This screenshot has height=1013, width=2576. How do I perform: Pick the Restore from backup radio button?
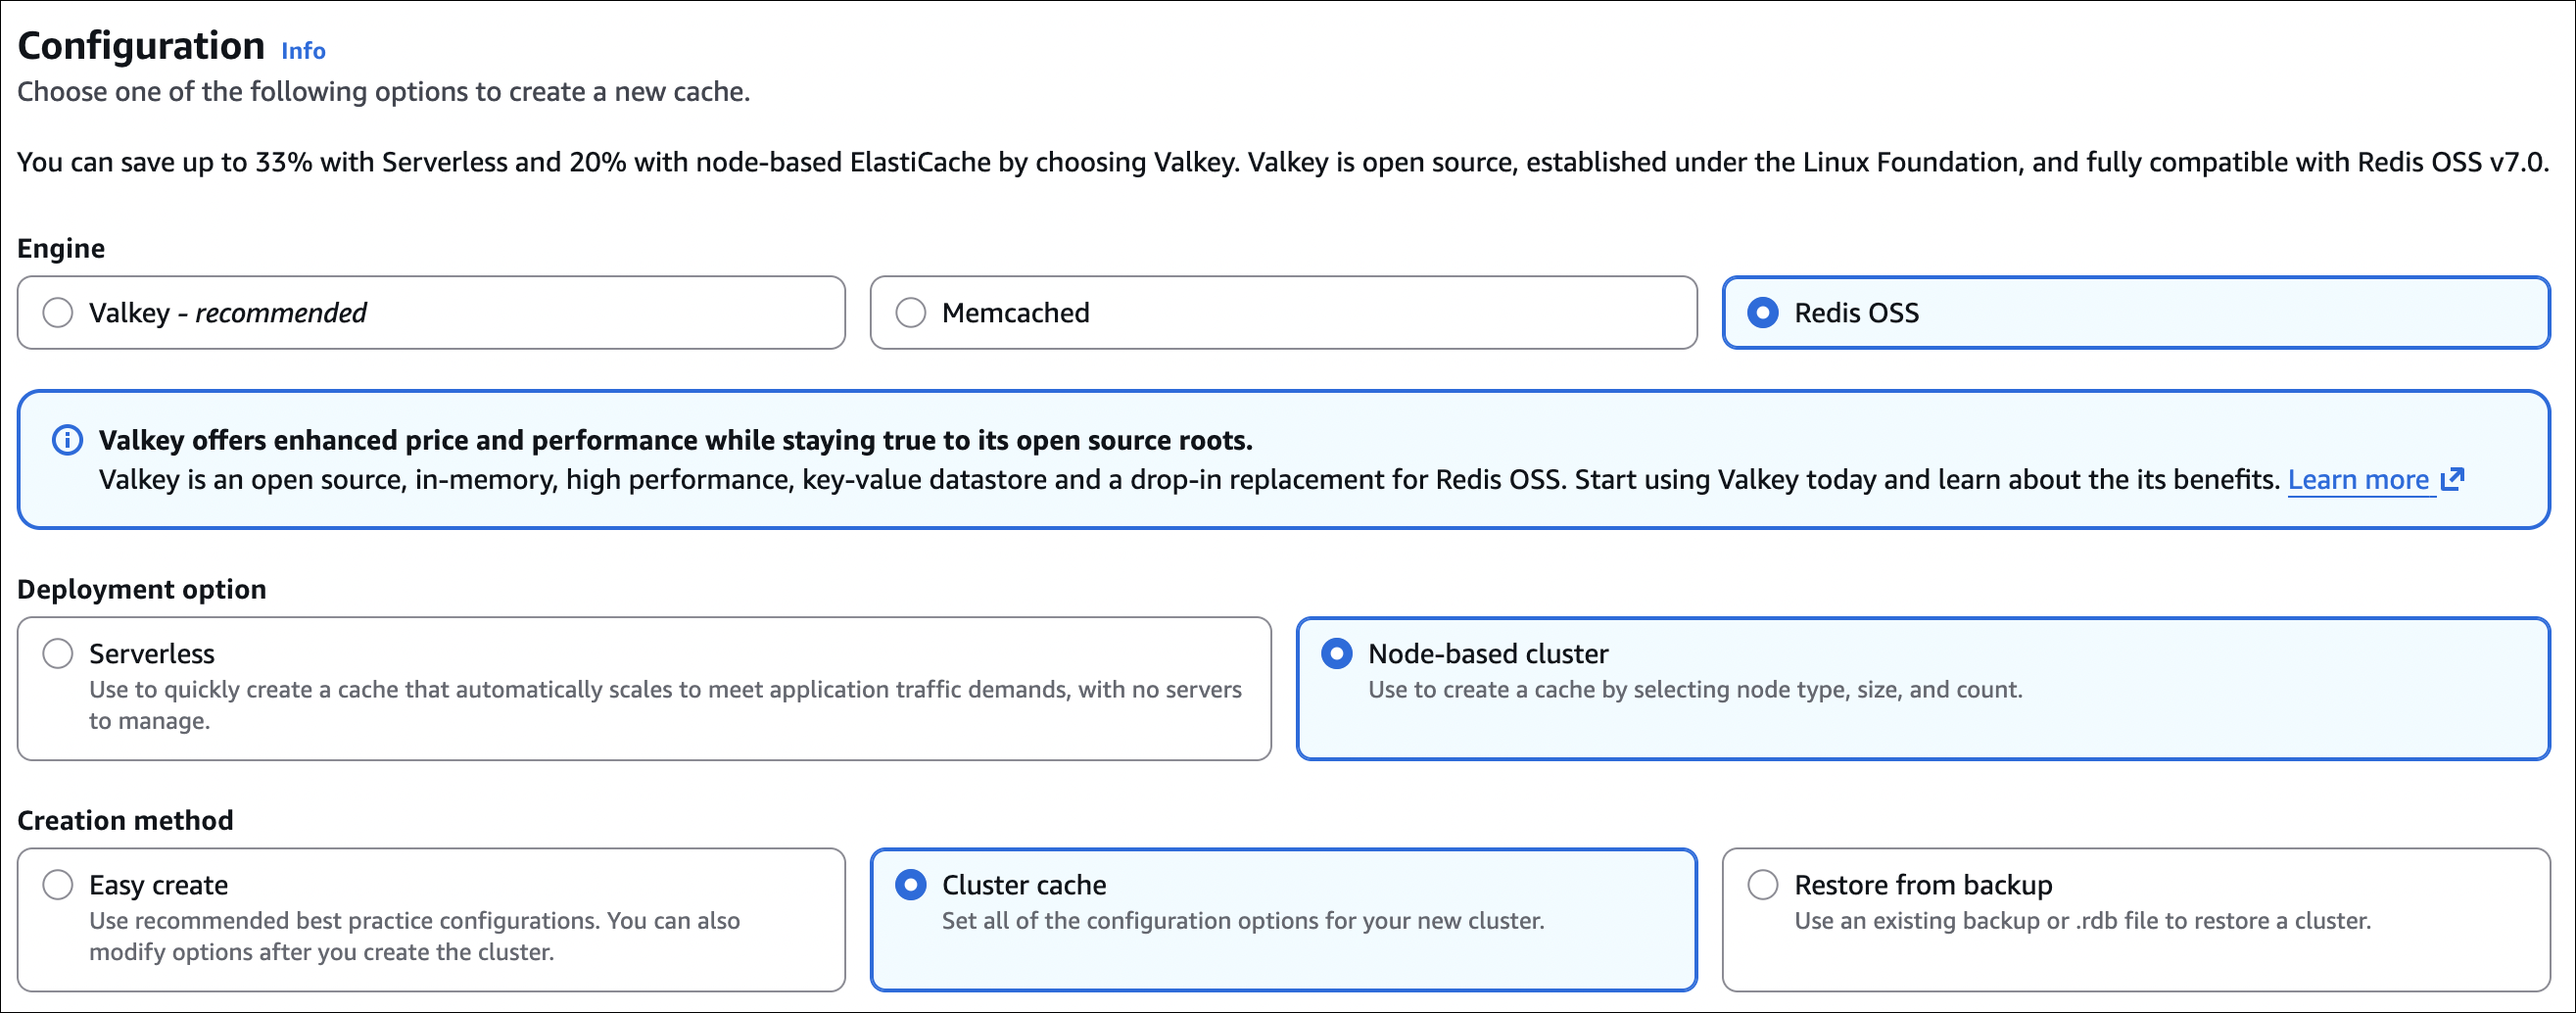[1762, 885]
